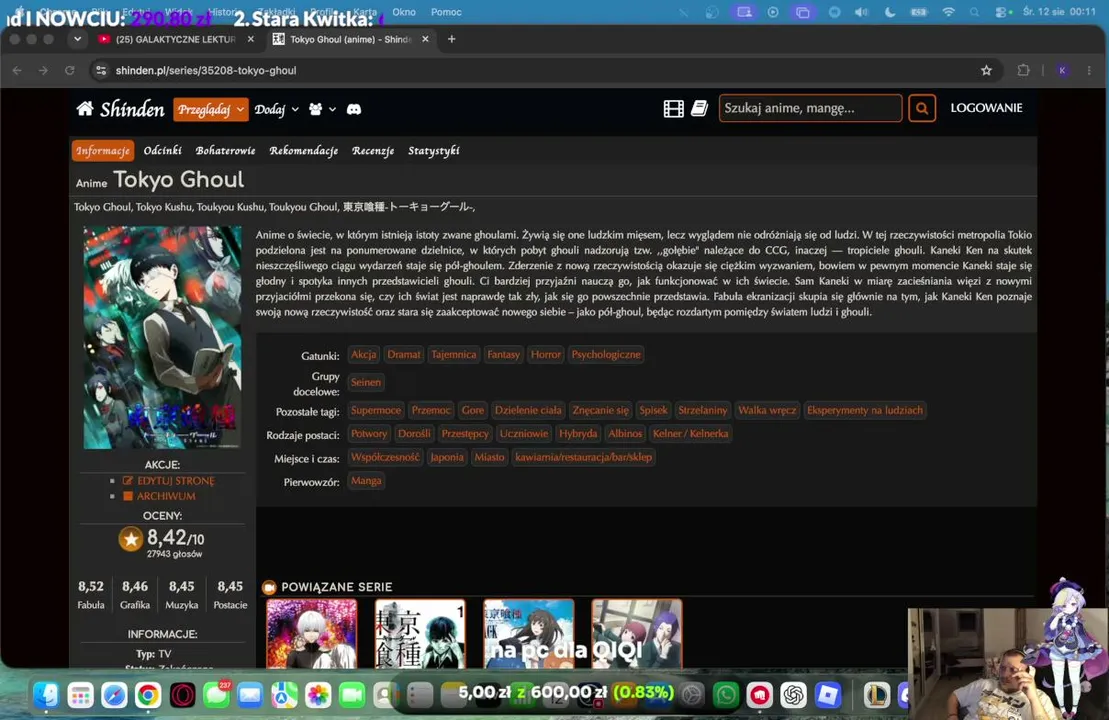This screenshot has width=1109, height=720.
Task: Focus the Szukaj anime, mangę search field
Action: pyautogui.click(x=810, y=108)
